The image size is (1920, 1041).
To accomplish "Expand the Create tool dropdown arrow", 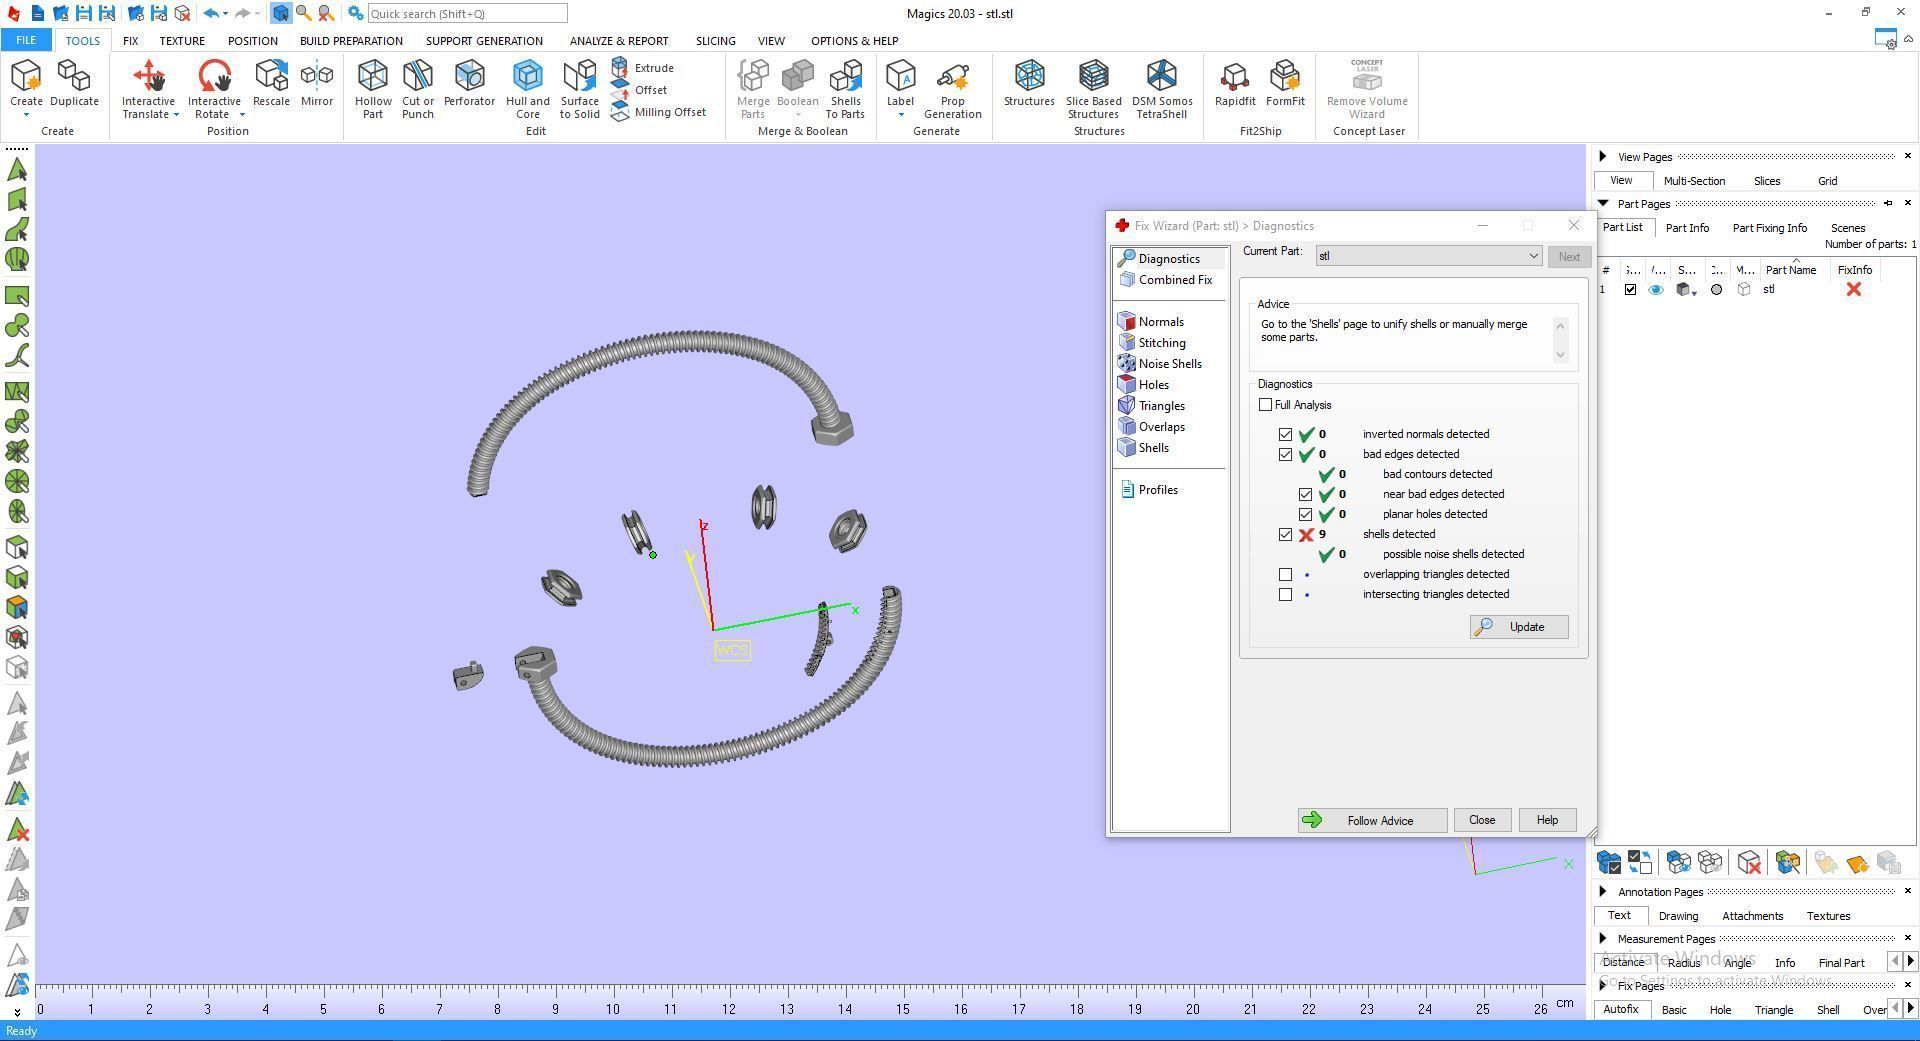I will pyautogui.click(x=26, y=115).
